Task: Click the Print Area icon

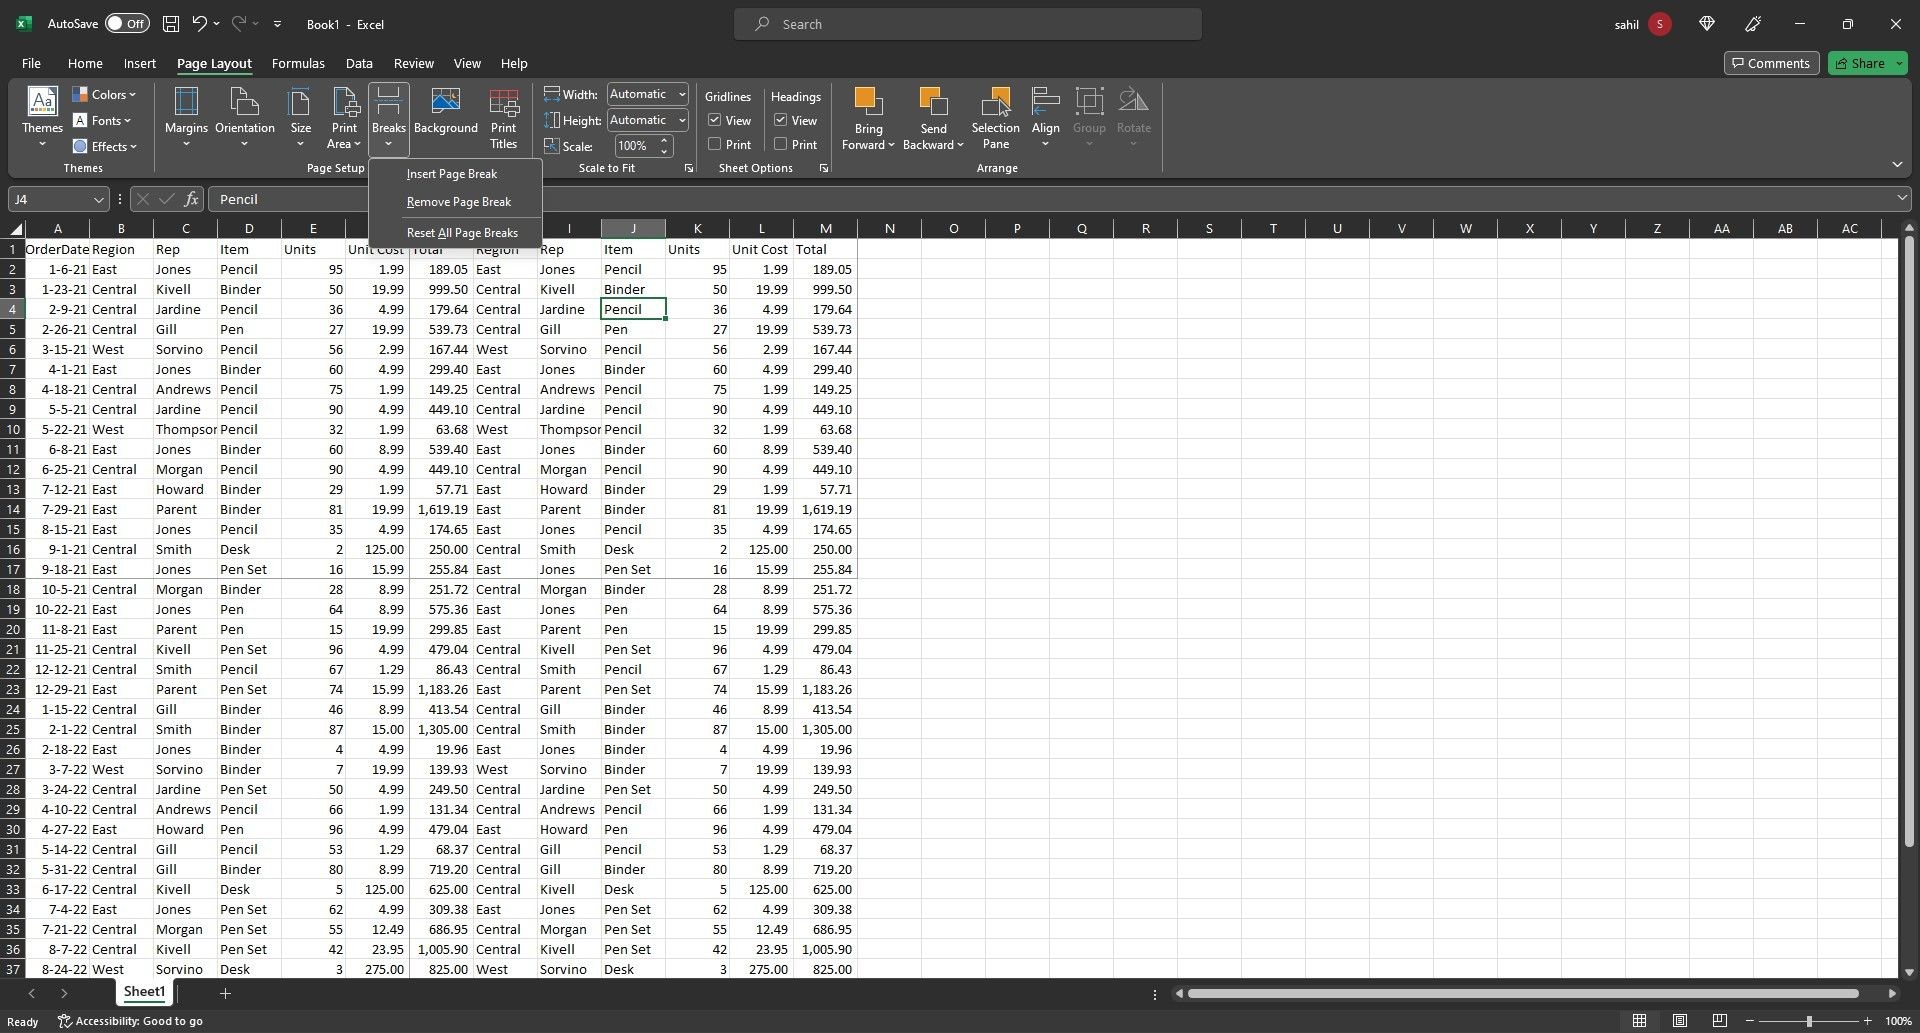Action: 344,101
